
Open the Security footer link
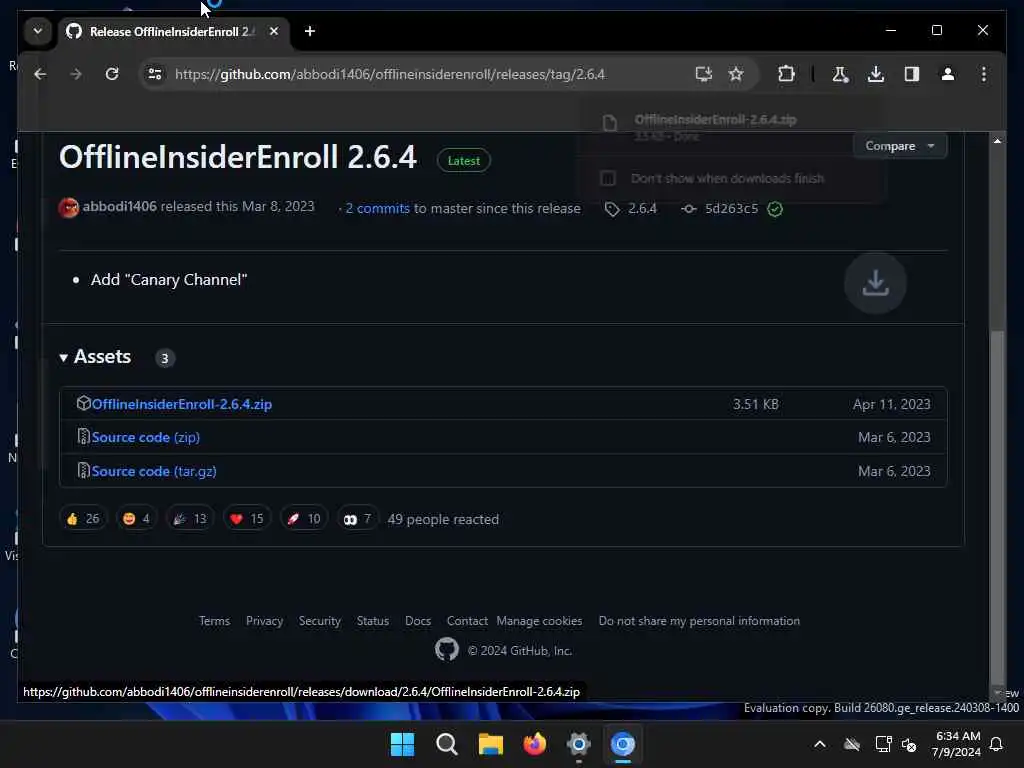tap(319, 621)
